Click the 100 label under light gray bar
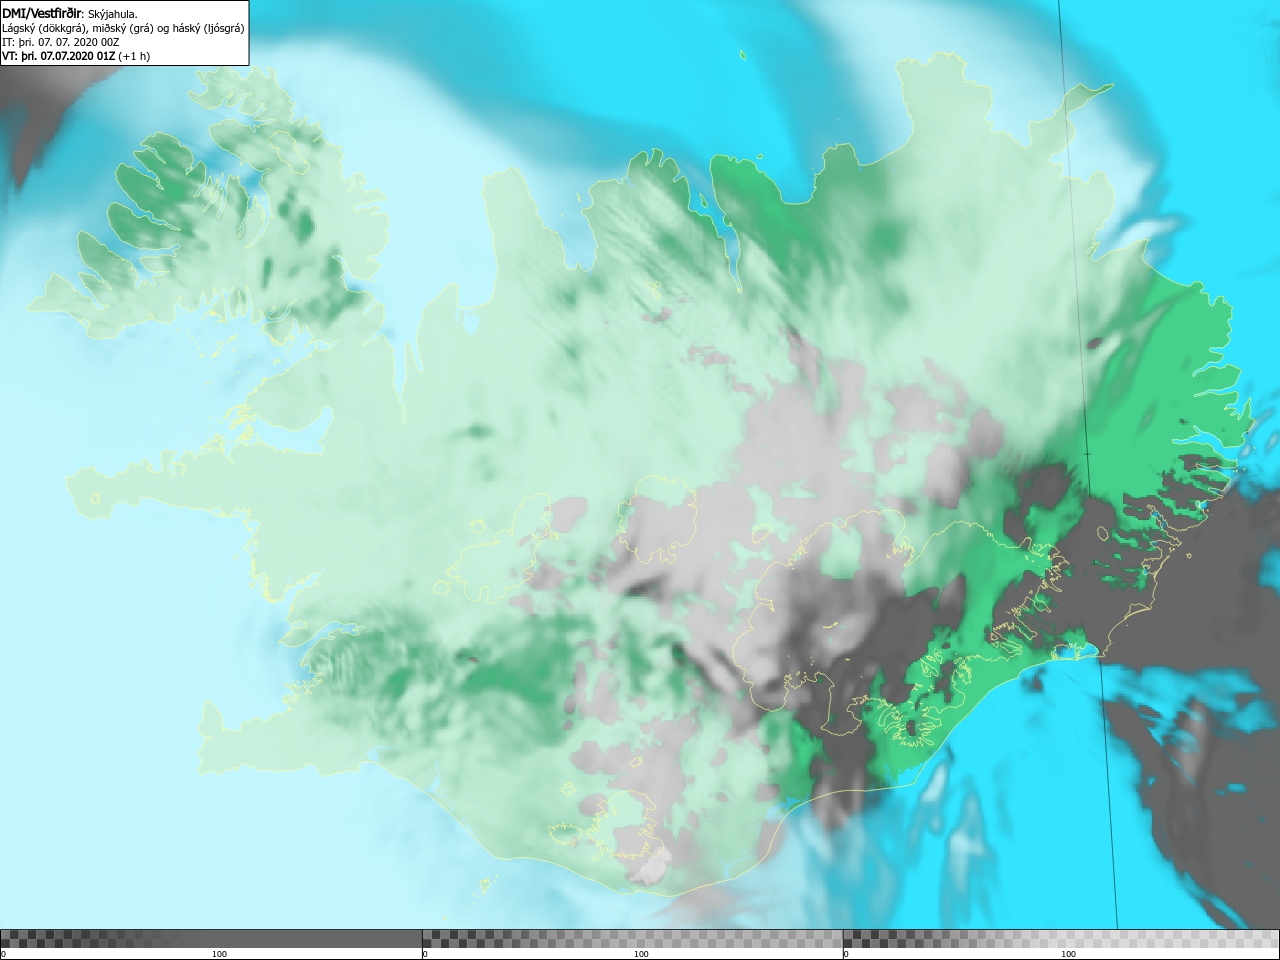This screenshot has width=1280, height=960. [1068, 954]
